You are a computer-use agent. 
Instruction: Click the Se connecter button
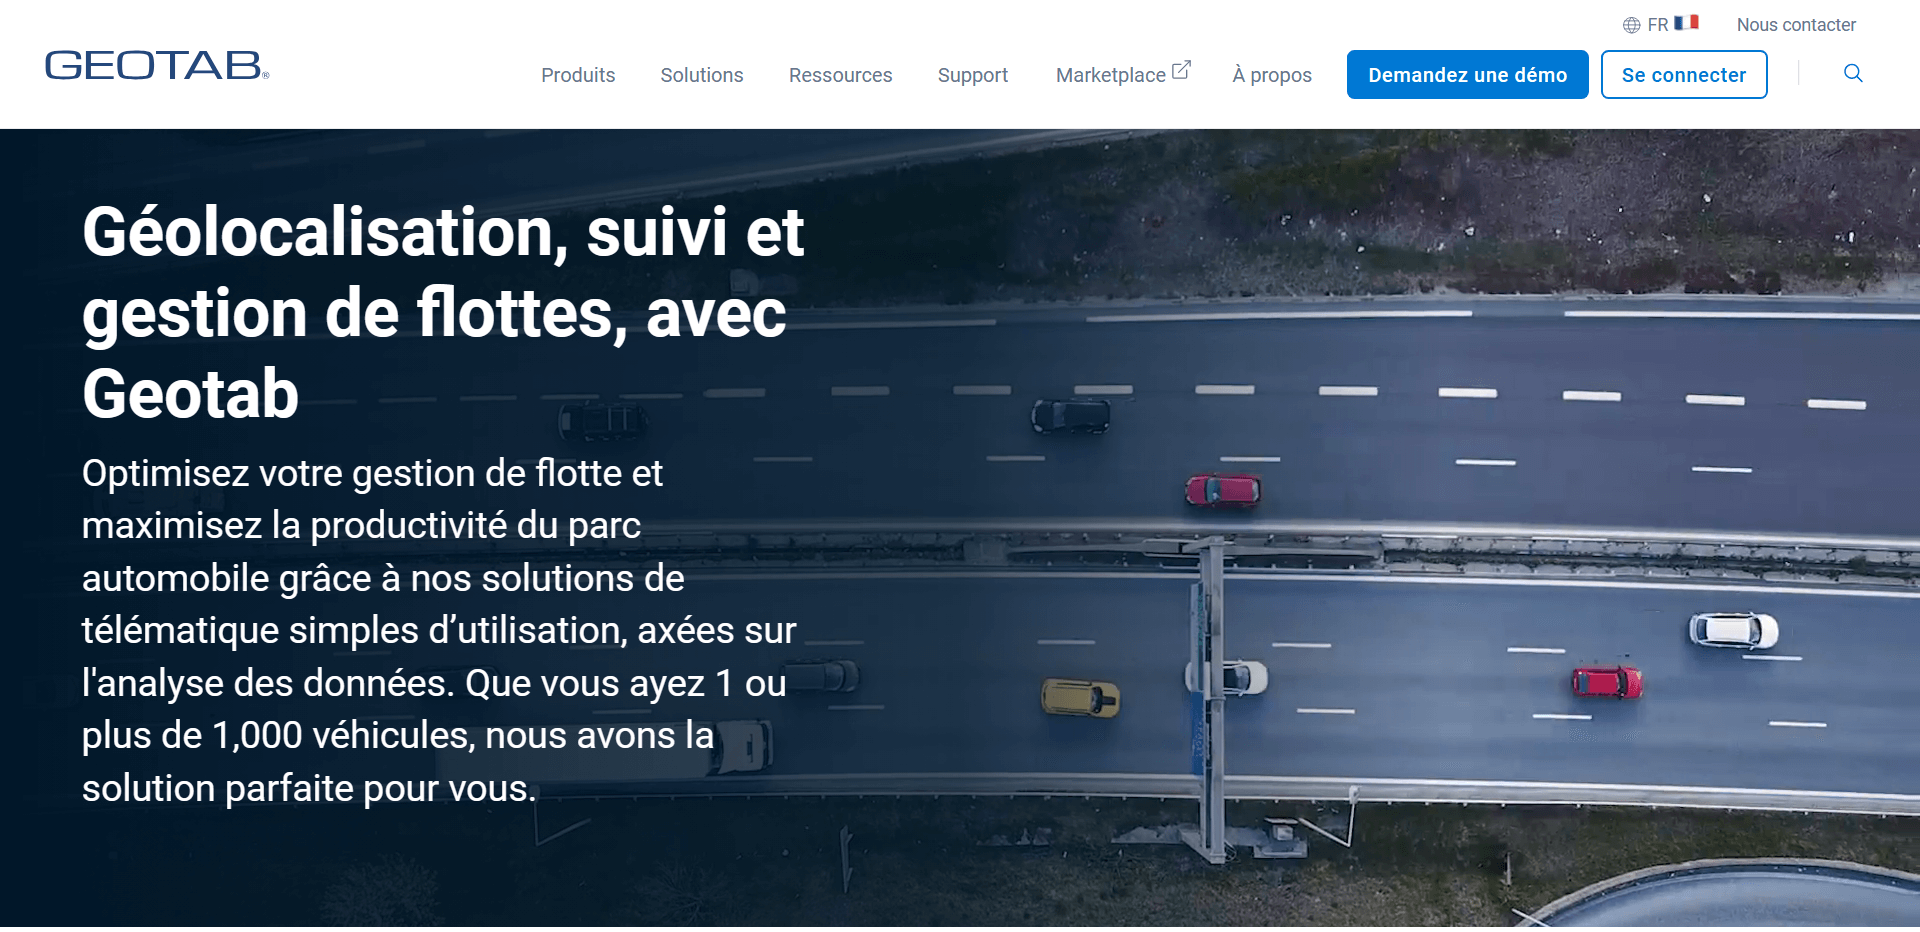click(1684, 75)
